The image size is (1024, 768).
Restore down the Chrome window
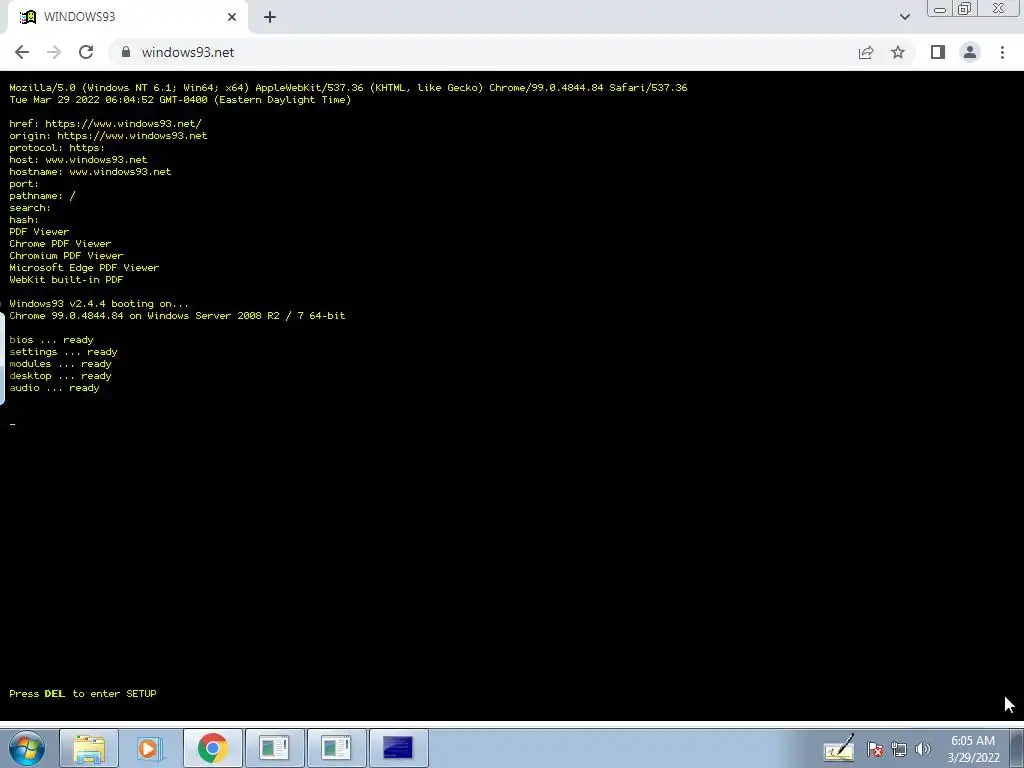click(965, 8)
